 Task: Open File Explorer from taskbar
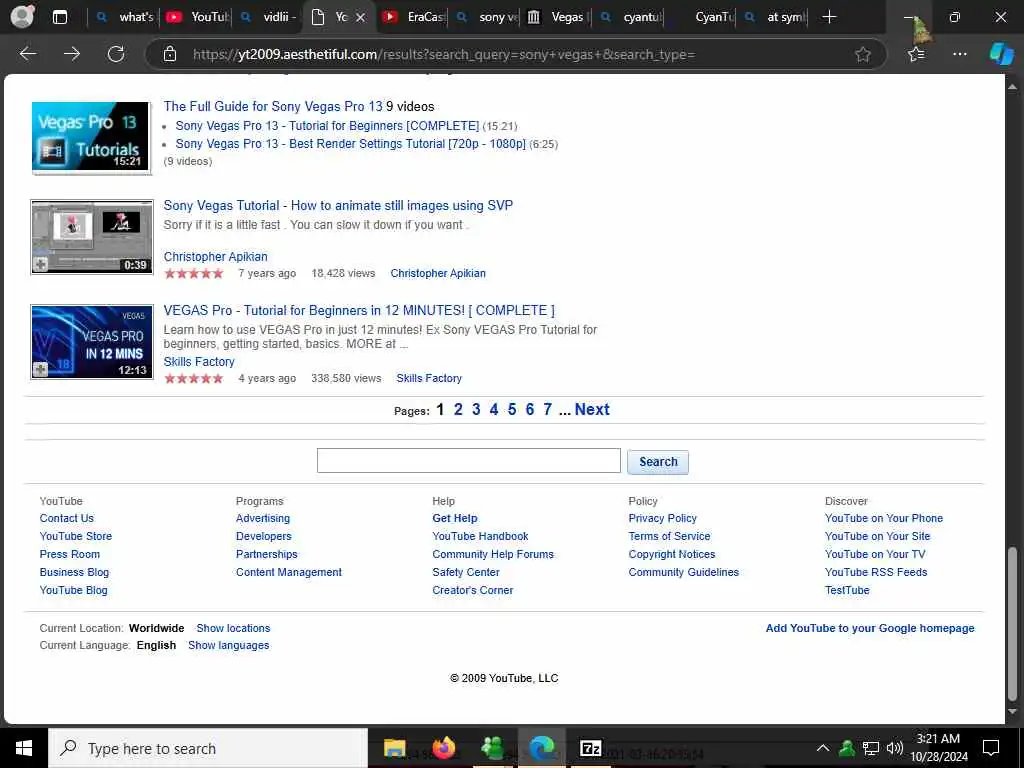394,748
